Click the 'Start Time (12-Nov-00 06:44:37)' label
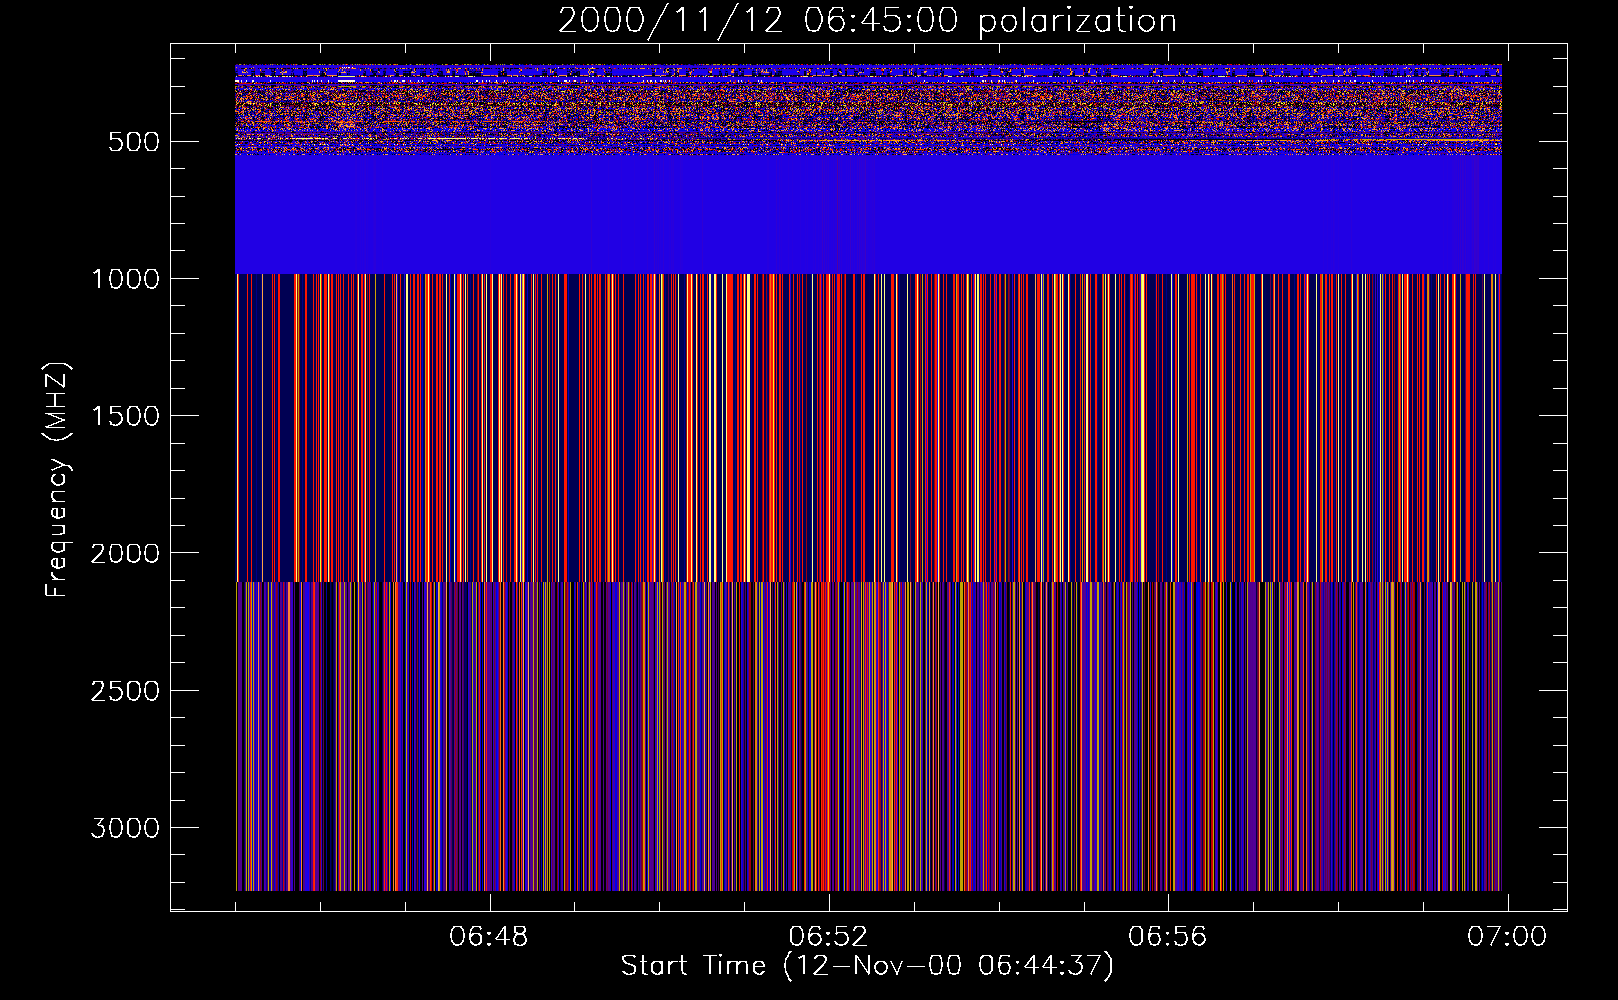The width and height of the screenshot is (1618, 1000). [x=867, y=966]
